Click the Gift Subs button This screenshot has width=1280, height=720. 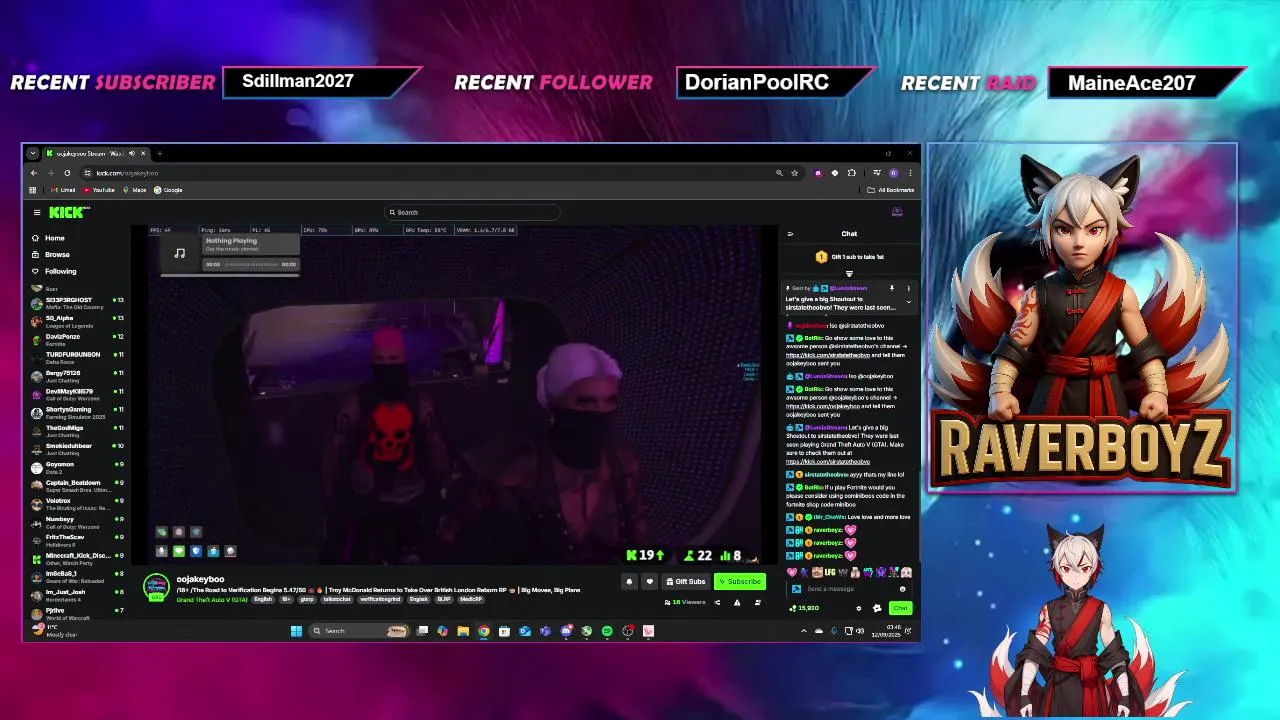pyautogui.click(x=686, y=582)
